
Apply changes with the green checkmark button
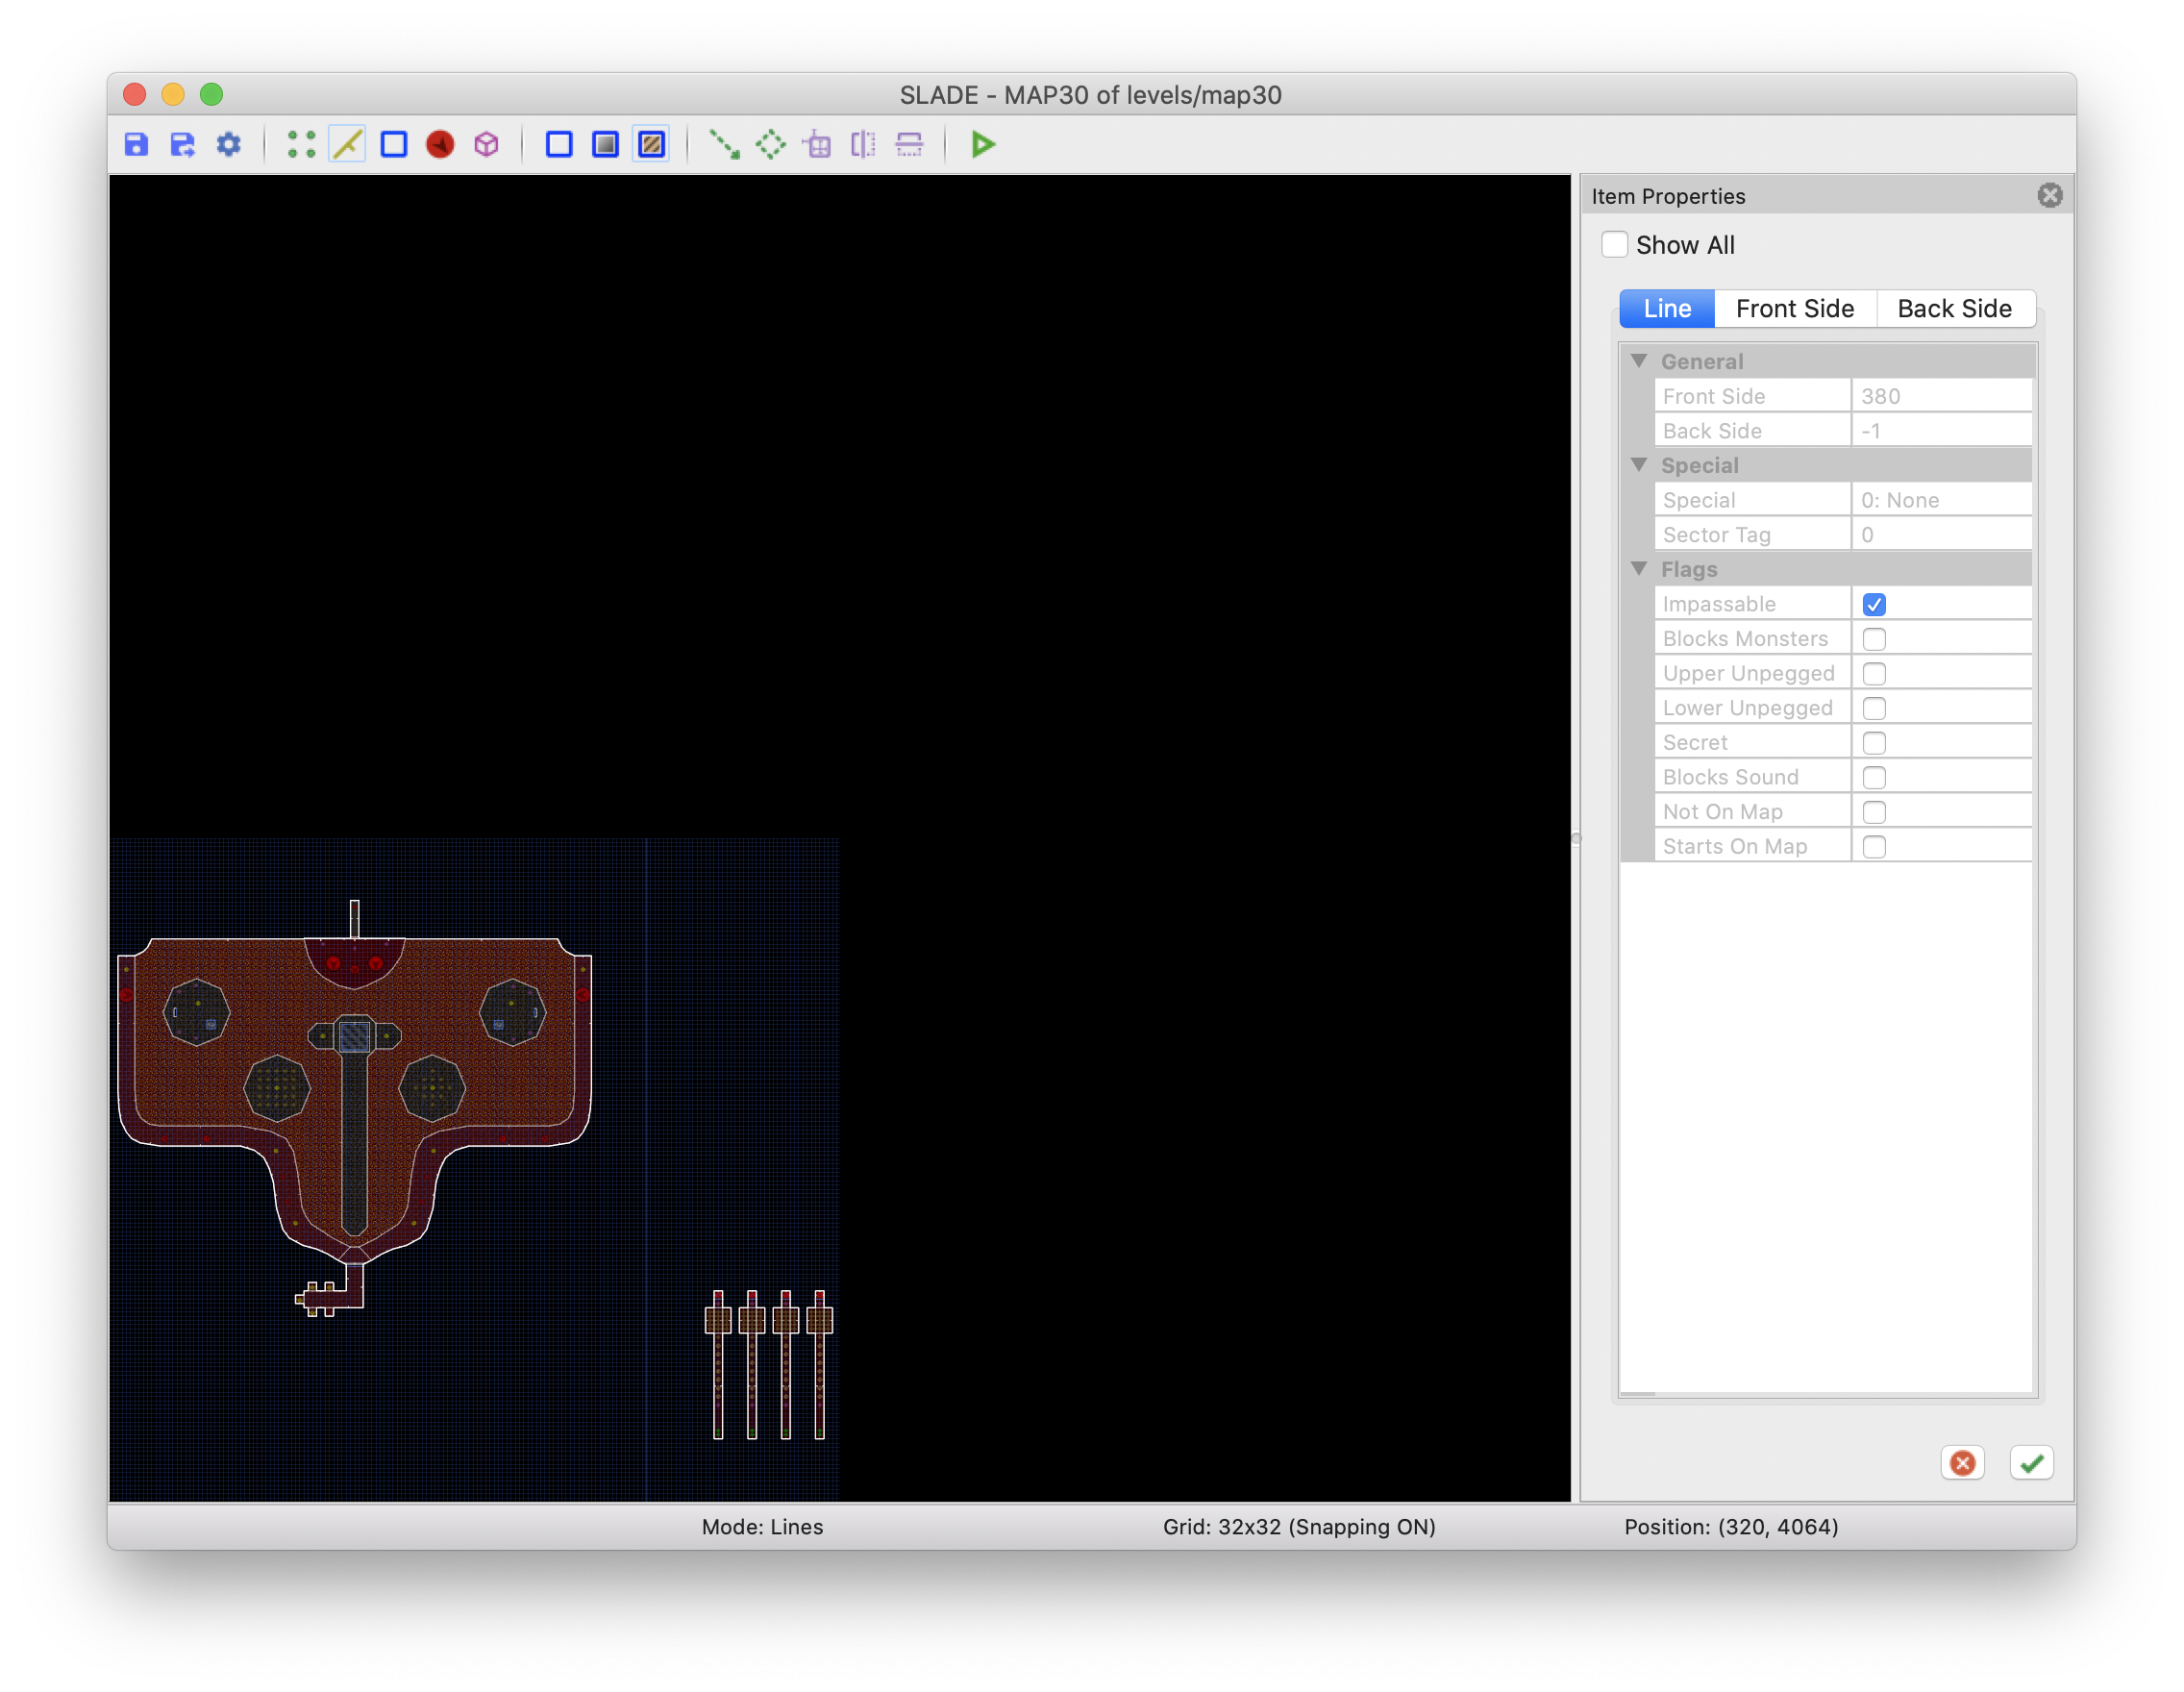[x=2030, y=1463]
